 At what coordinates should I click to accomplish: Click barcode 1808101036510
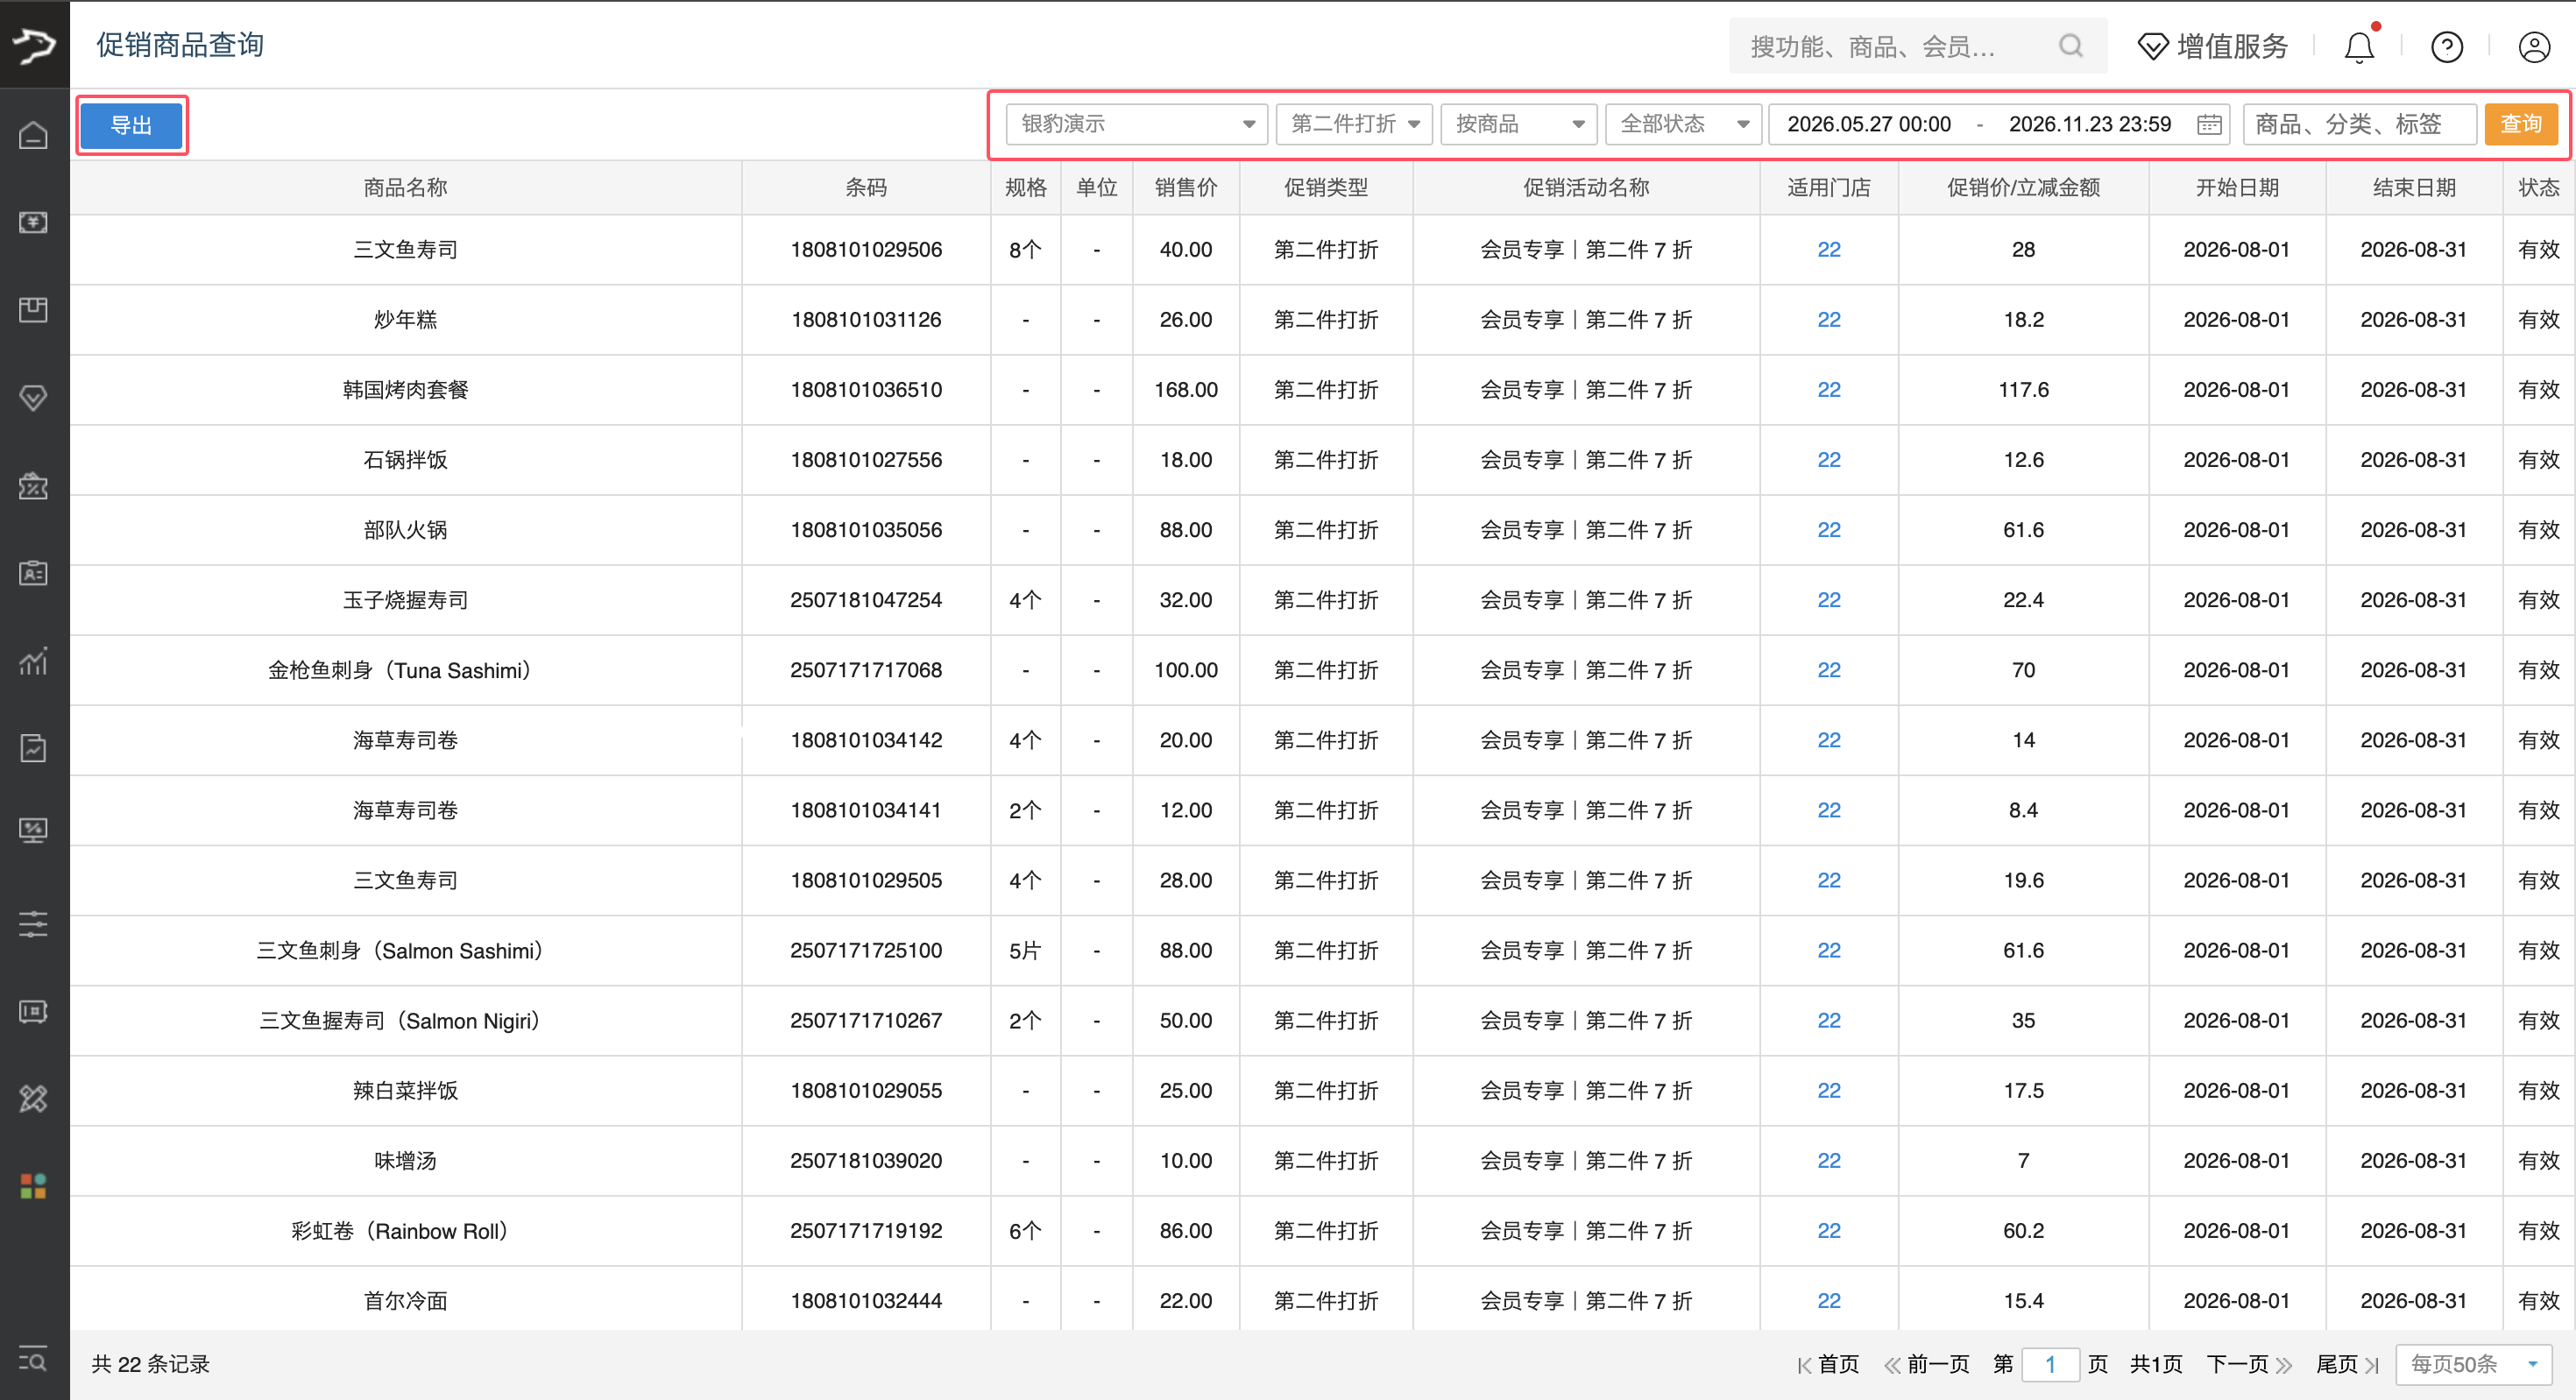(x=866, y=390)
